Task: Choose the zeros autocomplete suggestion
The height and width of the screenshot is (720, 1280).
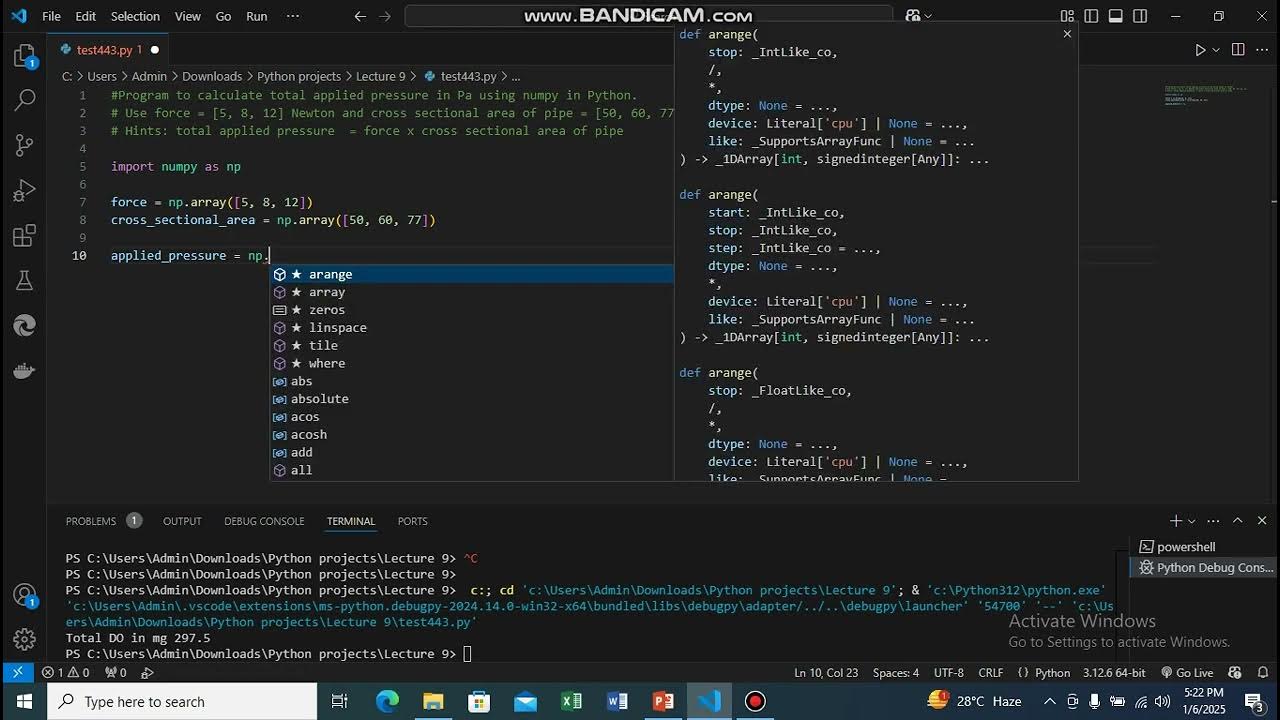Action: tap(472, 310)
